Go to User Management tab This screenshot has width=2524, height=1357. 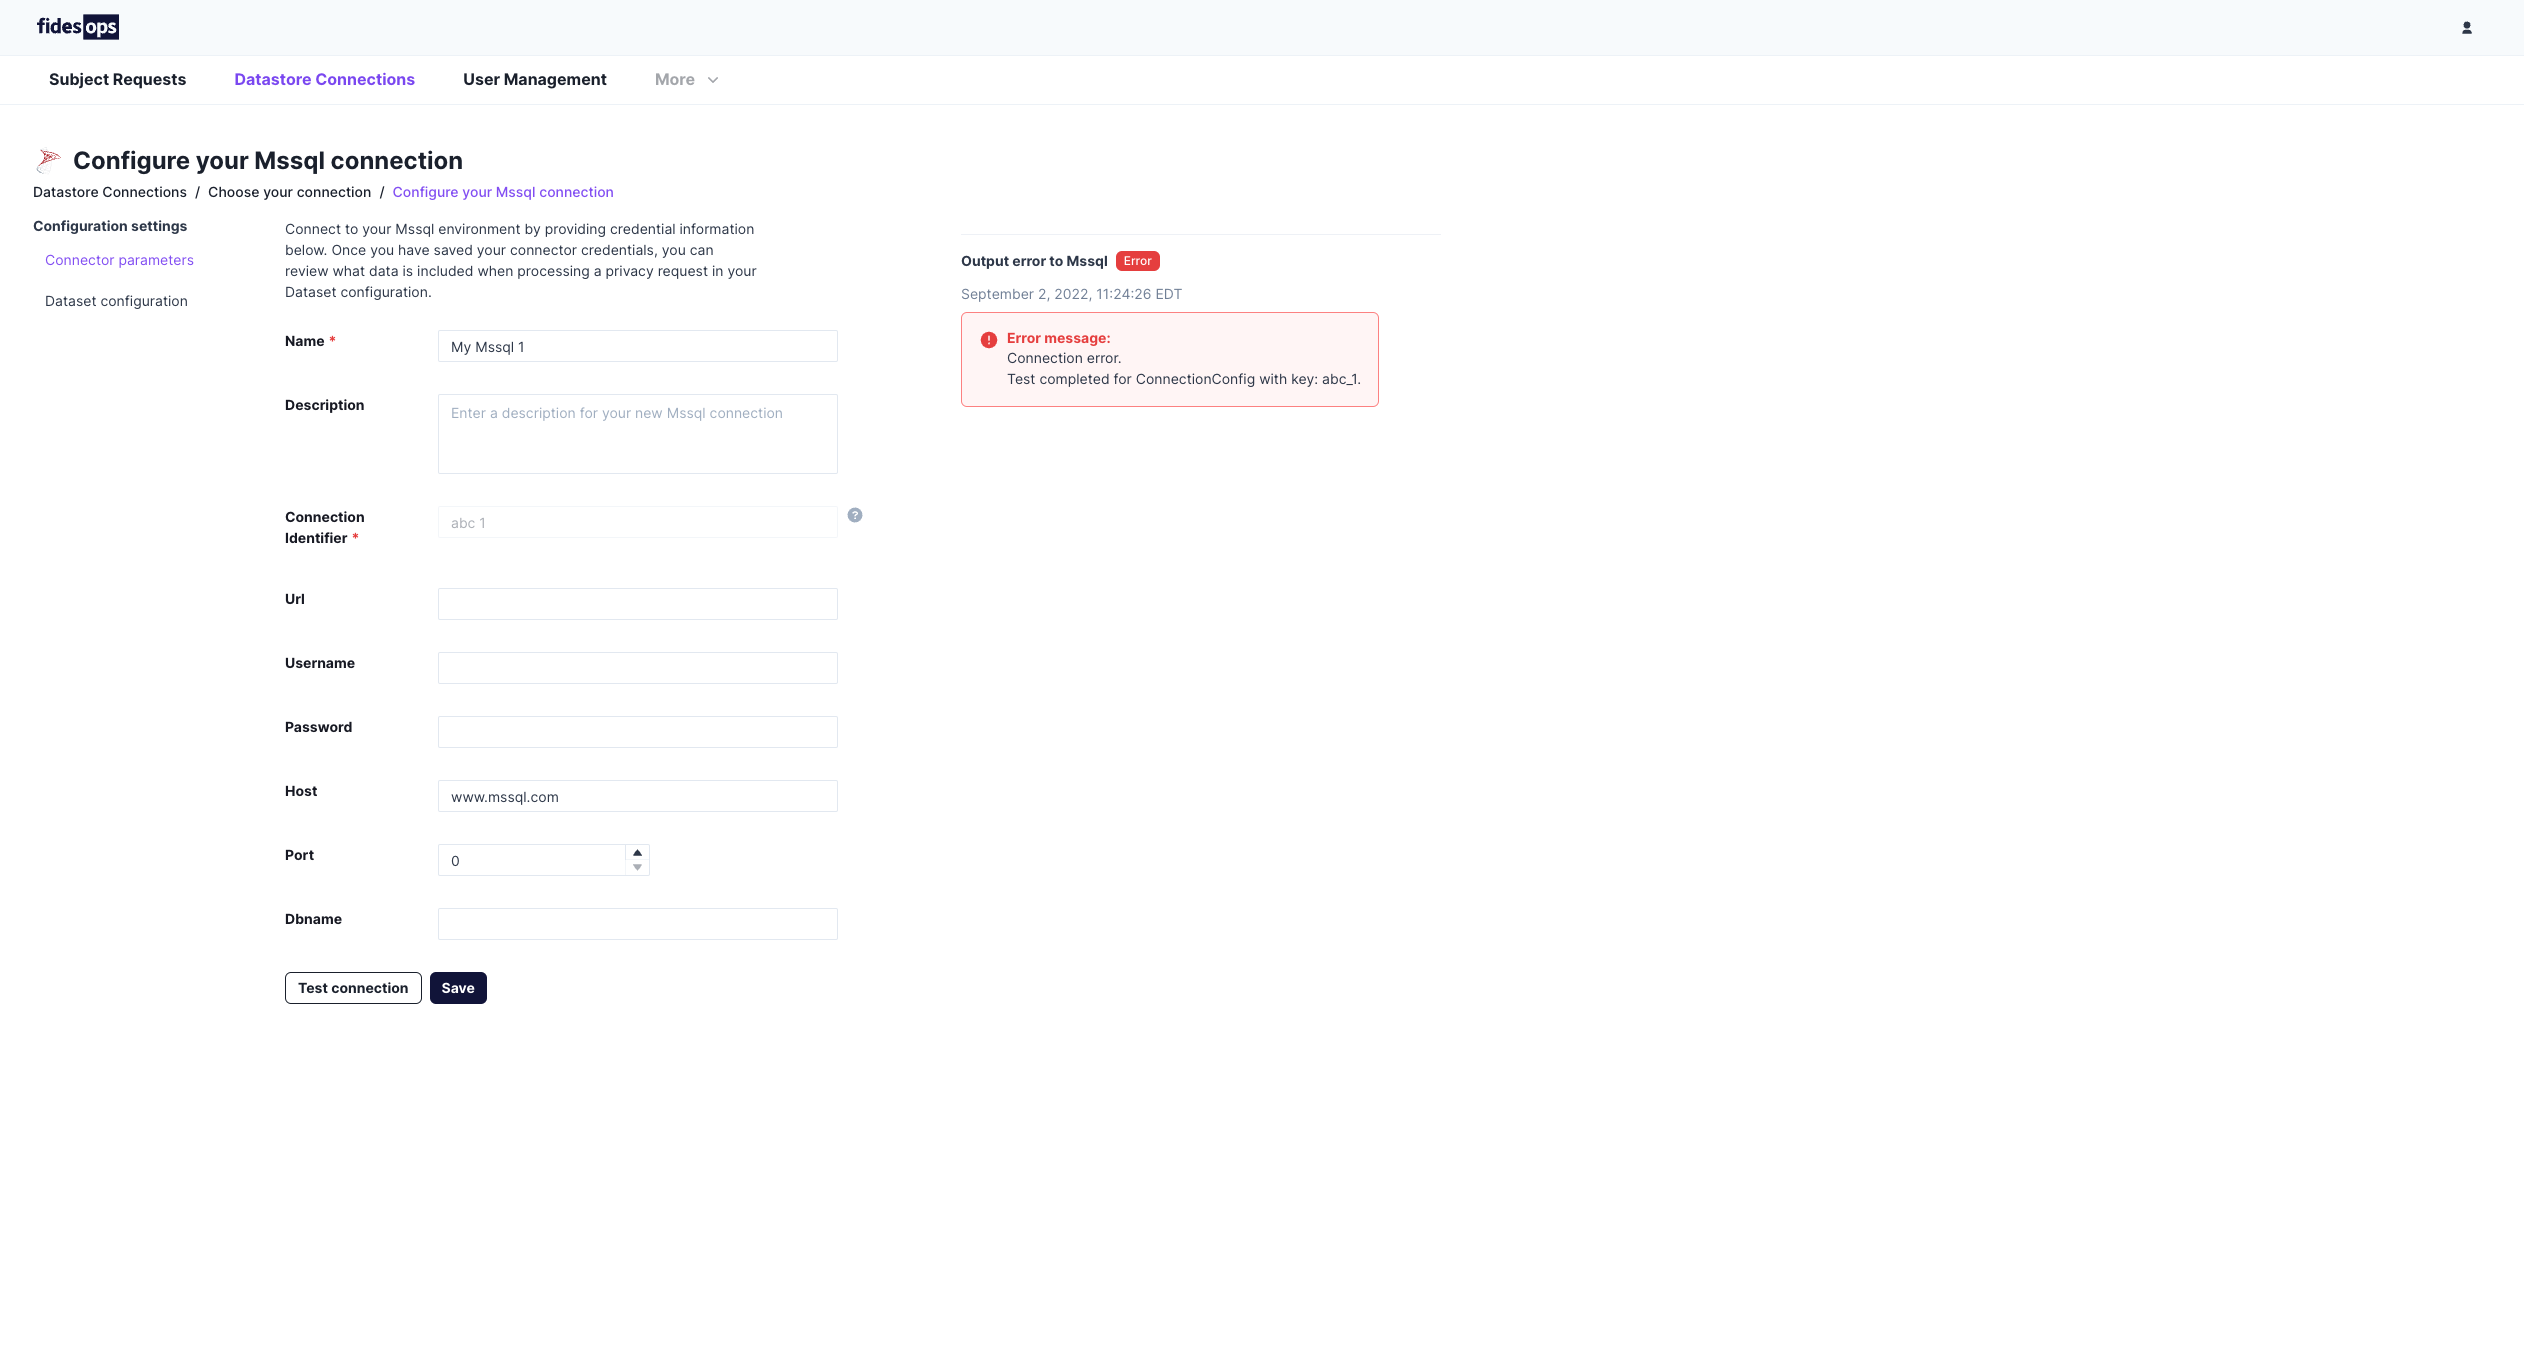coord(534,80)
